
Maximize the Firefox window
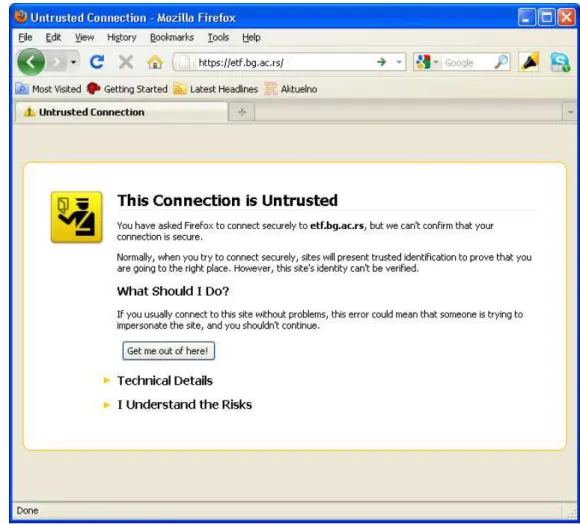tap(546, 17)
